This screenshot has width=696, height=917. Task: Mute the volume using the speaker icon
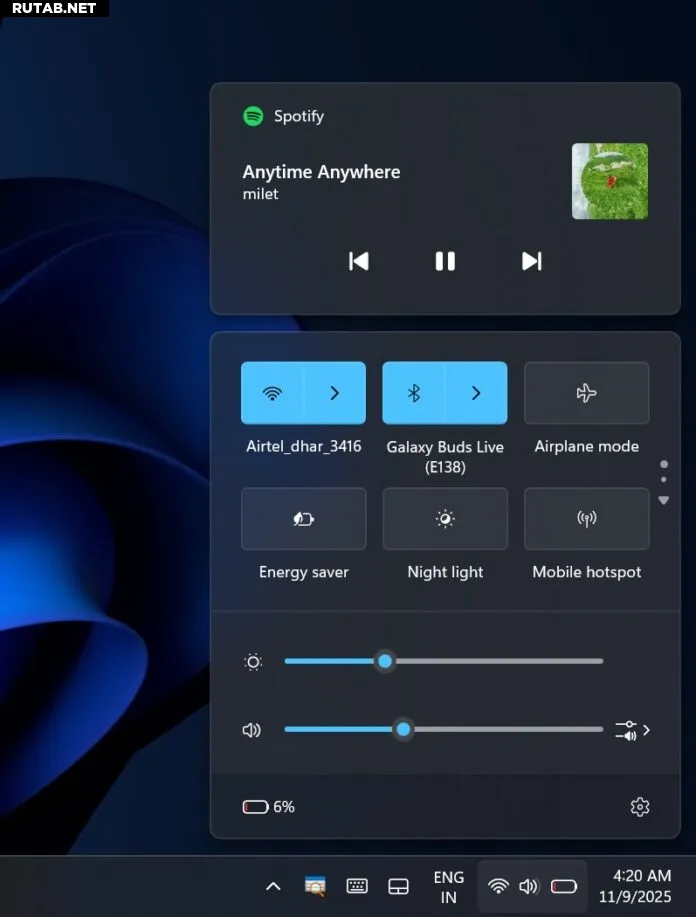pos(252,730)
